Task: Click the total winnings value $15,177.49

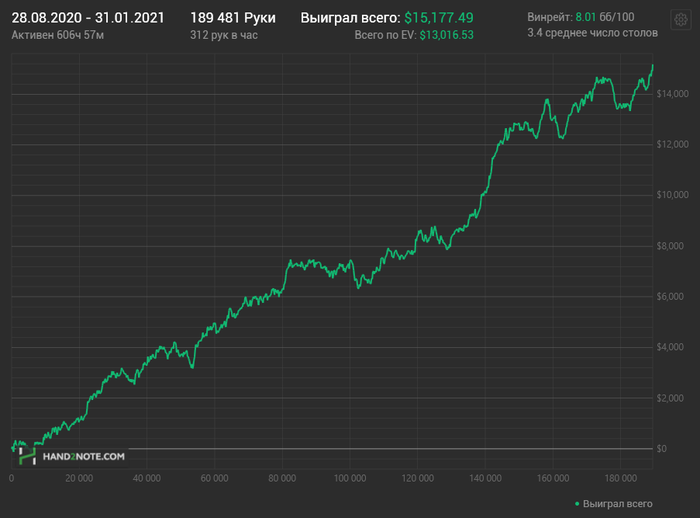Action: 439,18
